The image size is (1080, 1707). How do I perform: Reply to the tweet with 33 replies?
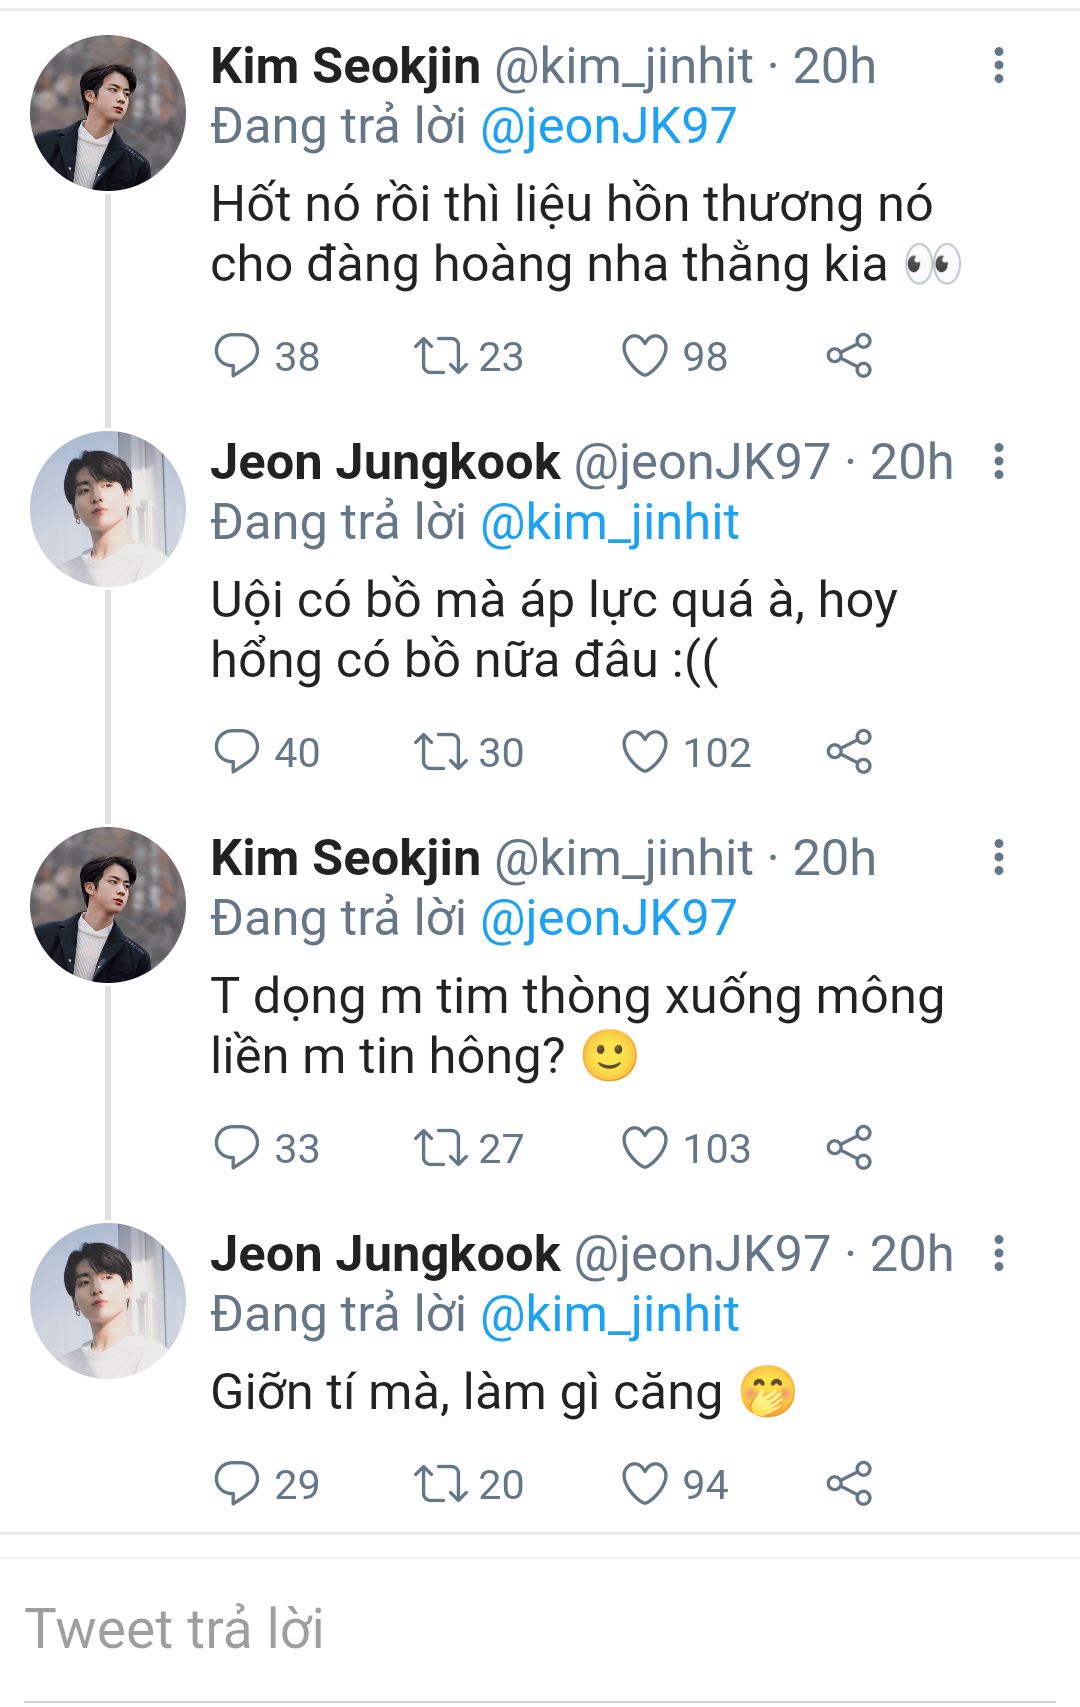[x=237, y=1148]
